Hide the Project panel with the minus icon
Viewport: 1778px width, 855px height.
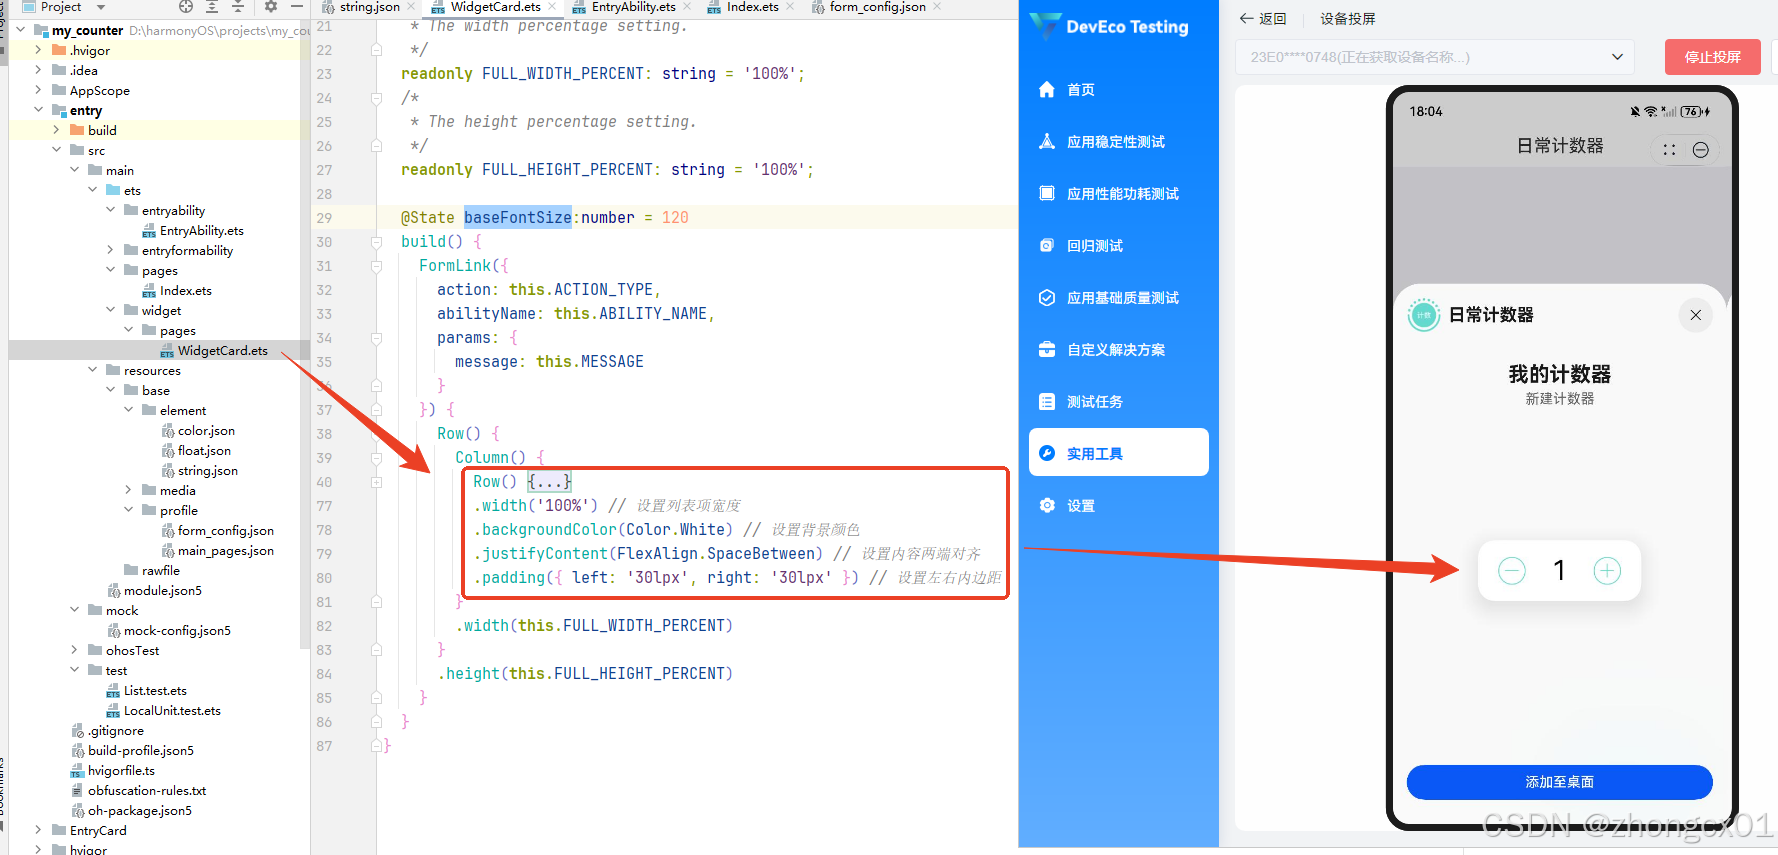[x=297, y=6]
